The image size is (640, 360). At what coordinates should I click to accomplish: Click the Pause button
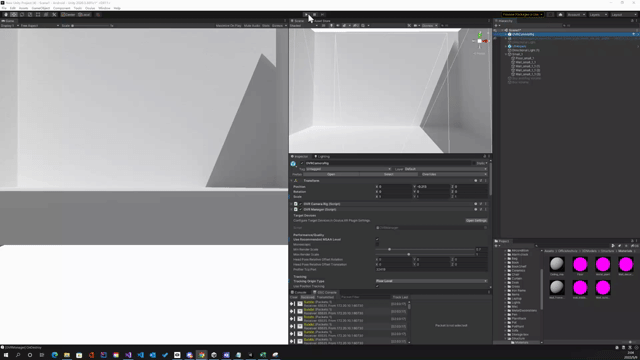point(315,15)
